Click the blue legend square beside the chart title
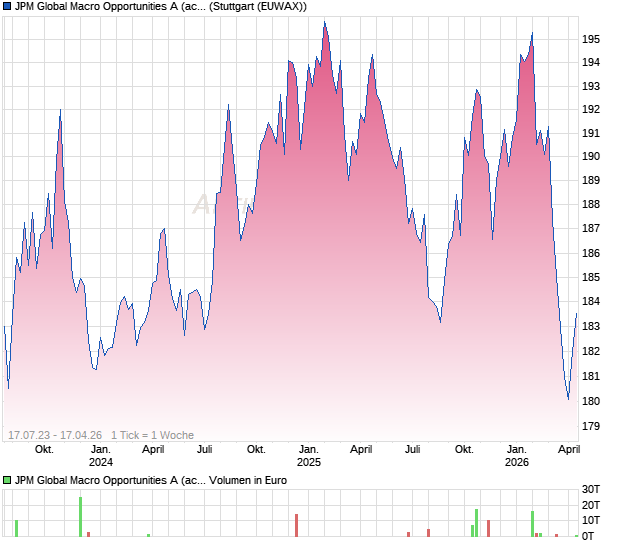 point(7,6)
